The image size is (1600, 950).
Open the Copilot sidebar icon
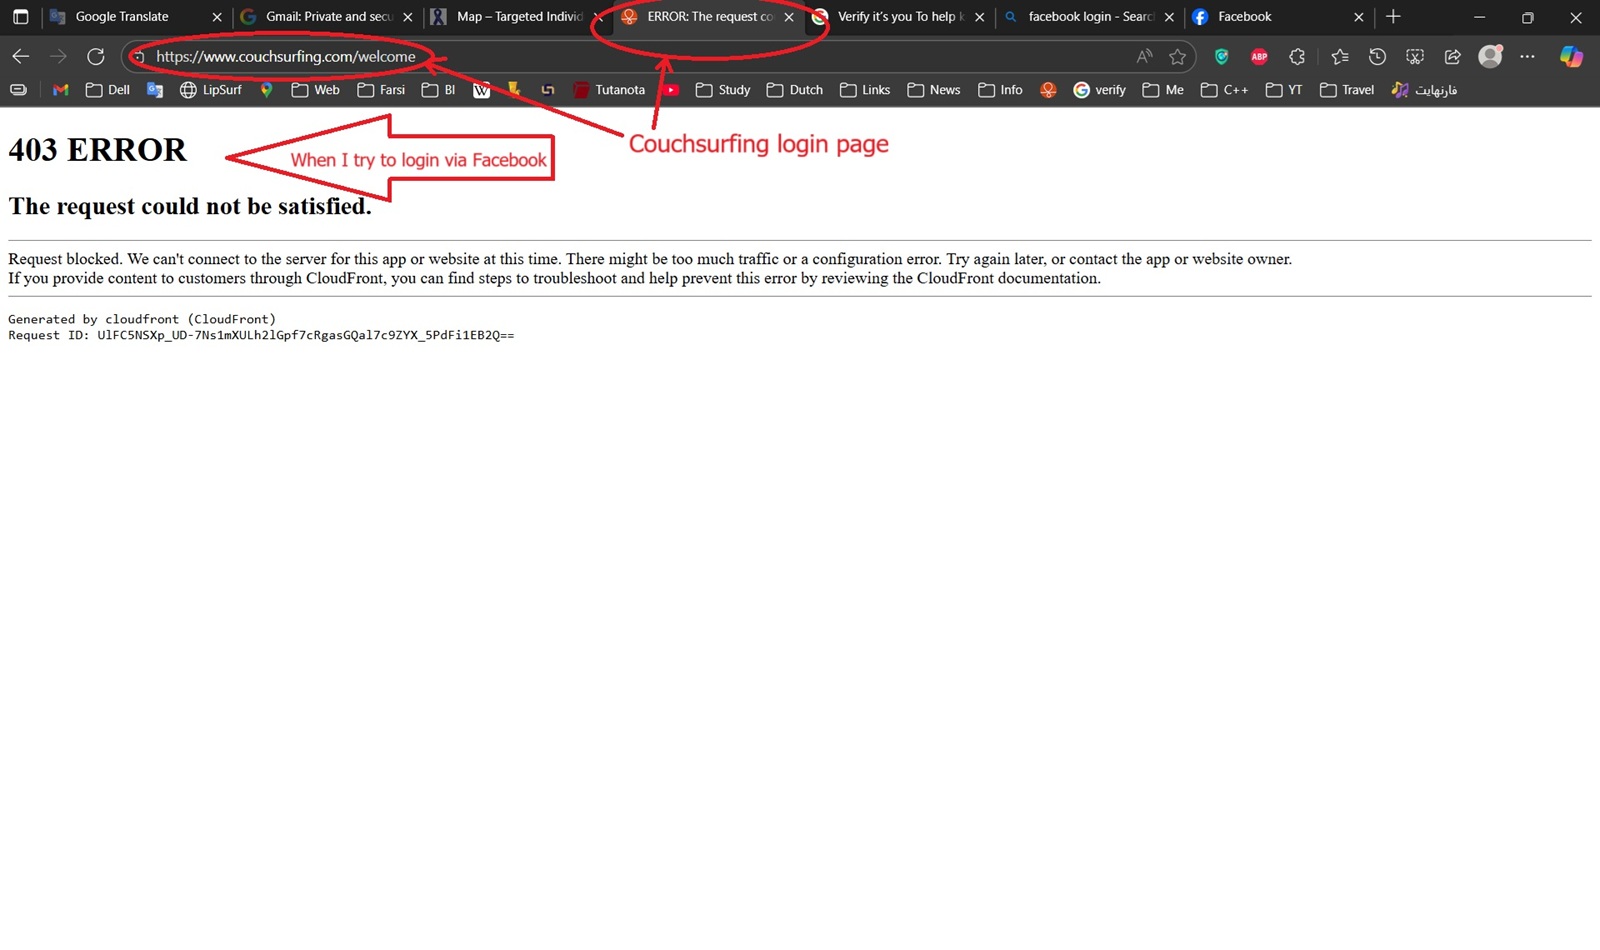coord(1571,57)
